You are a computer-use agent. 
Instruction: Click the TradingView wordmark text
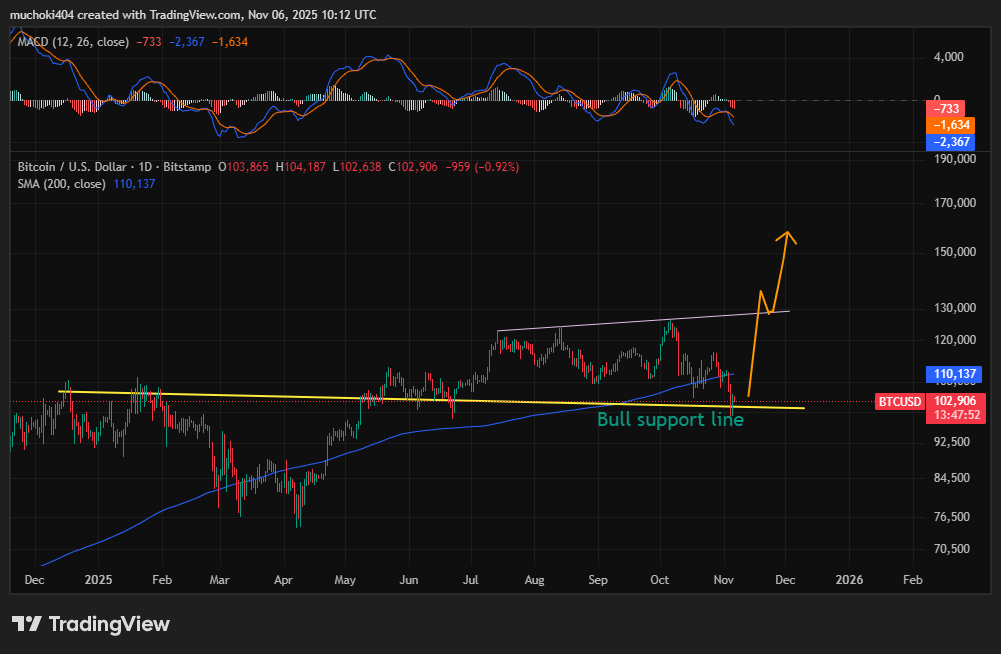point(109,624)
